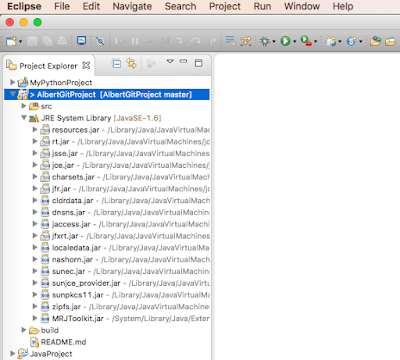Open dropdown arrow beside the globe icon

tap(340, 42)
